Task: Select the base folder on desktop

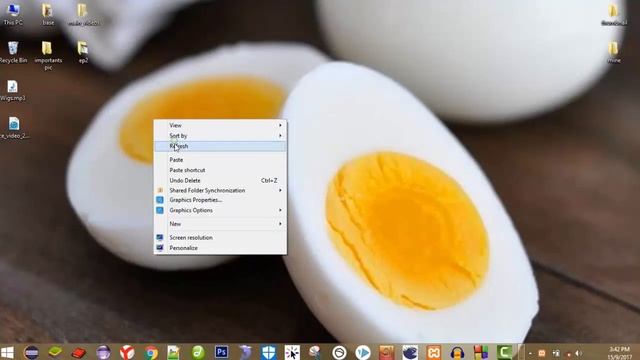Action: [x=48, y=14]
